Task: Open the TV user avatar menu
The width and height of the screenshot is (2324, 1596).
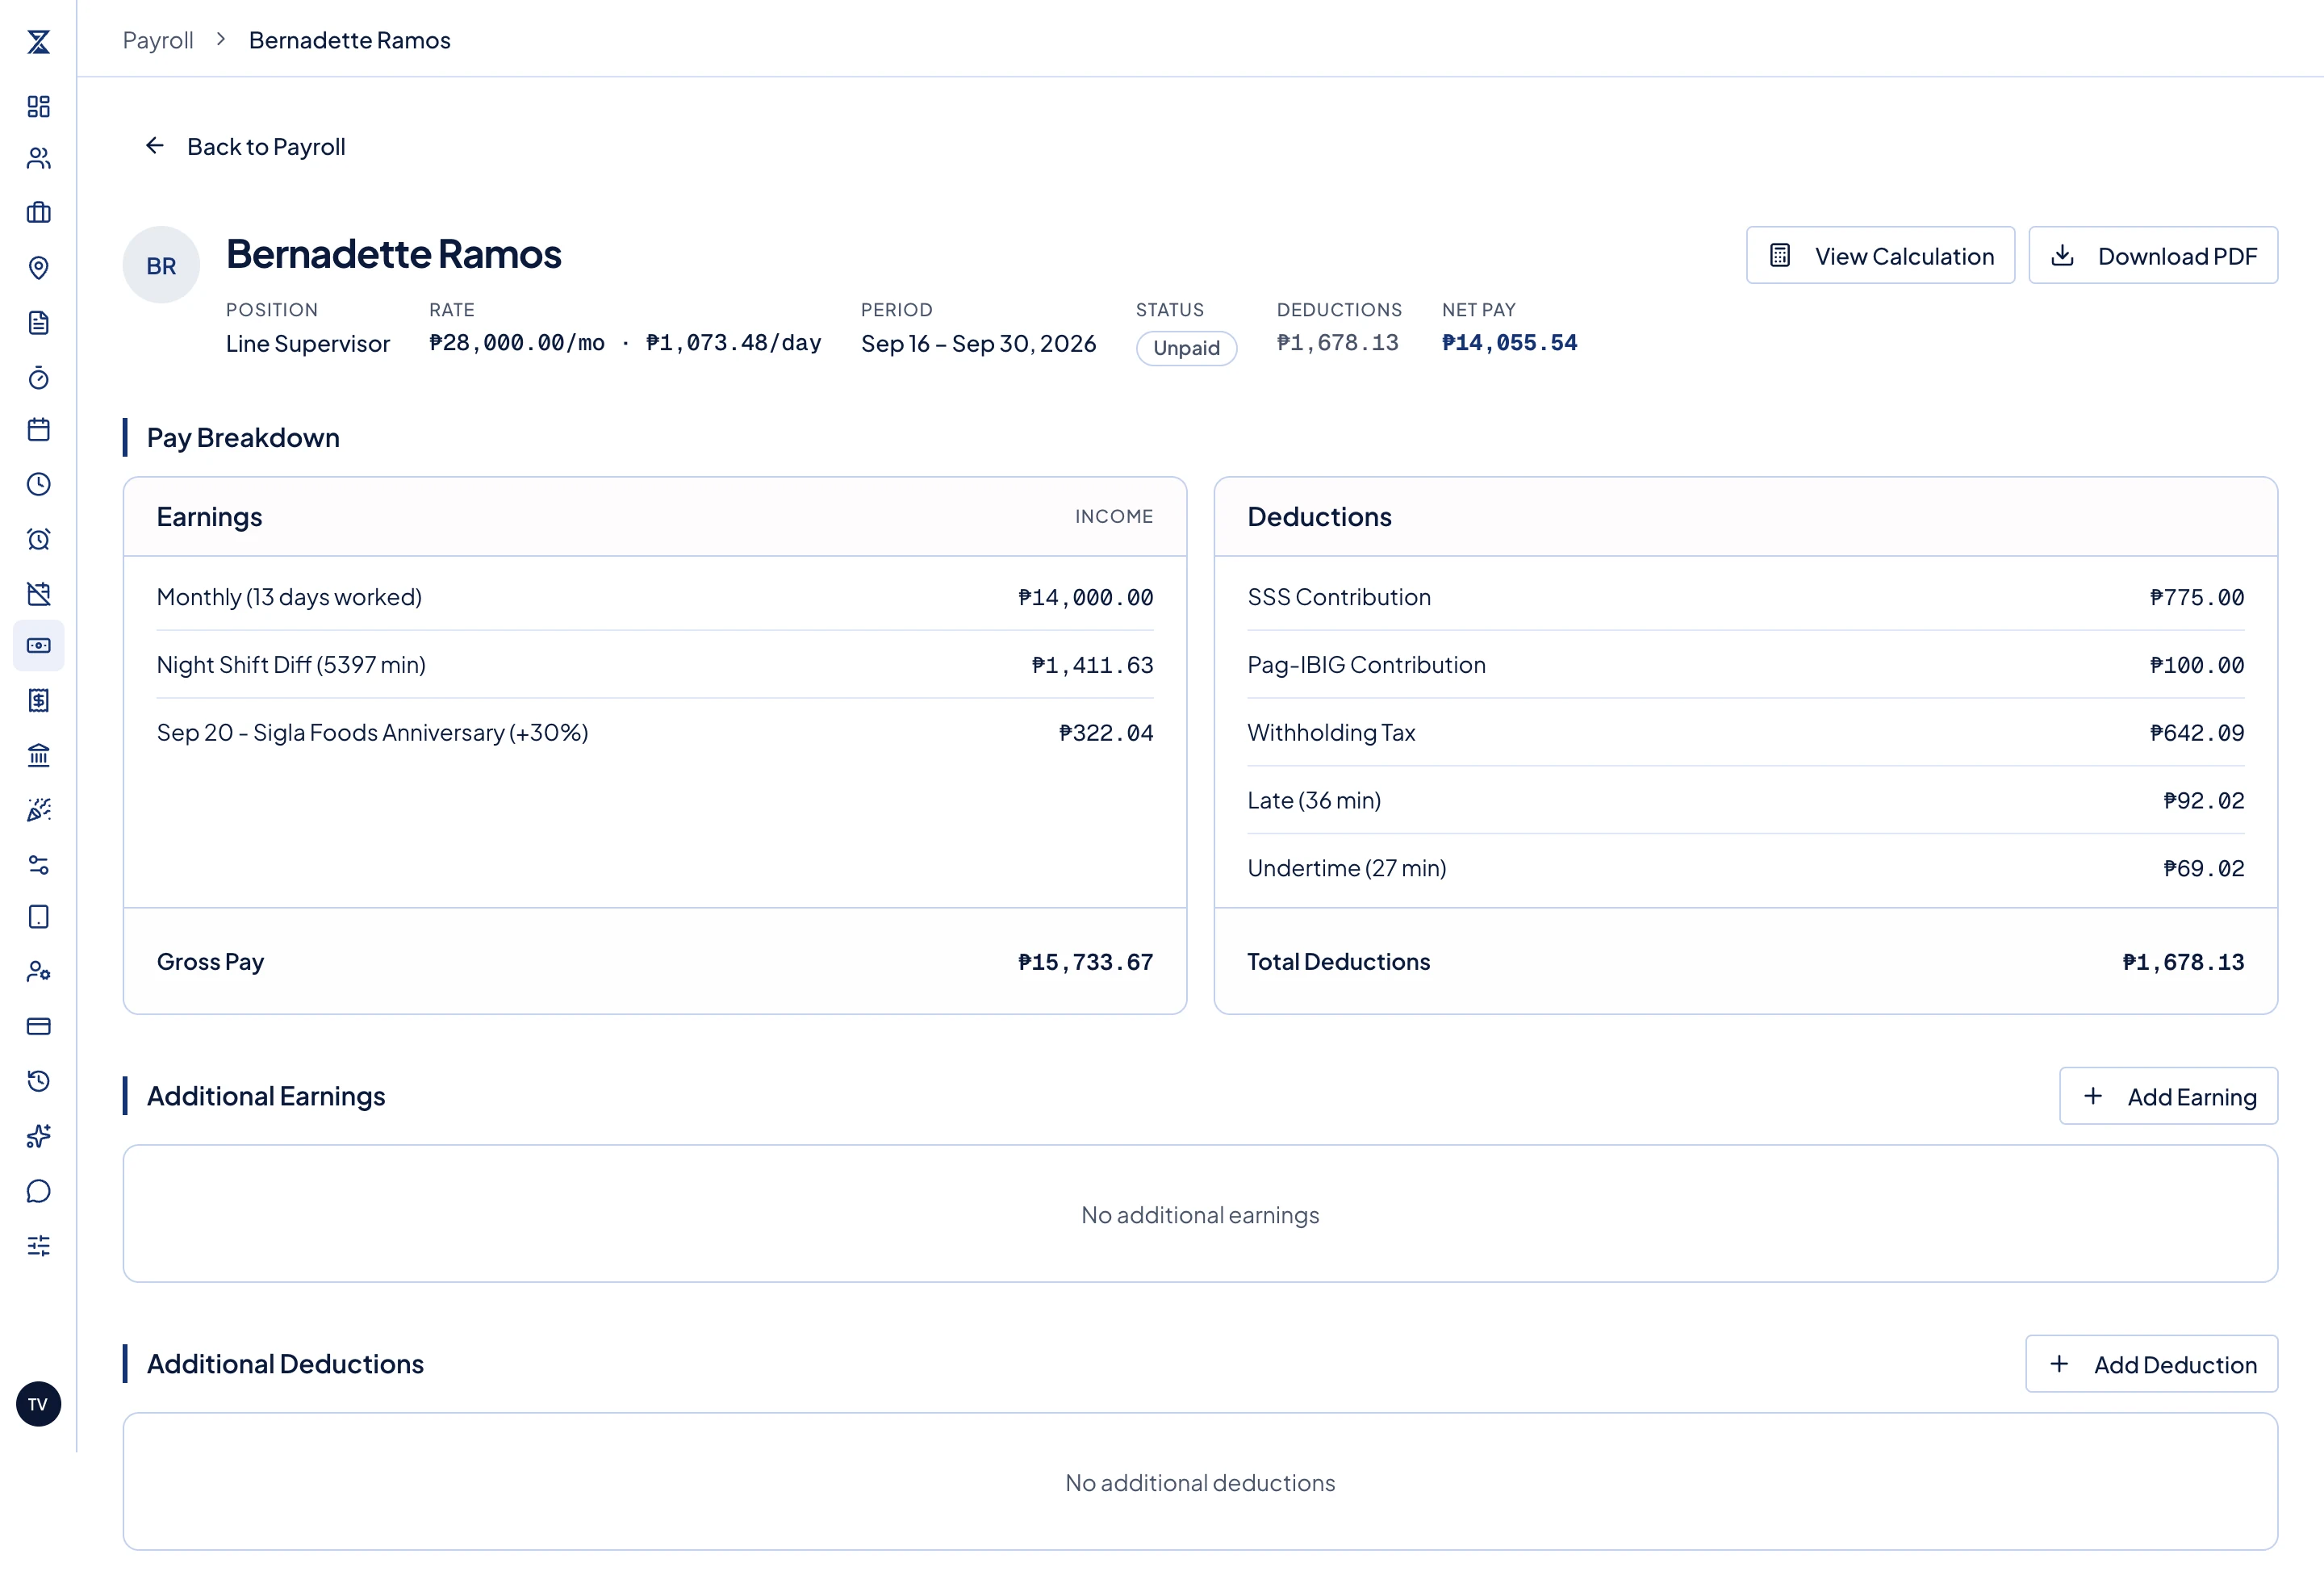Action: click(38, 1405)
